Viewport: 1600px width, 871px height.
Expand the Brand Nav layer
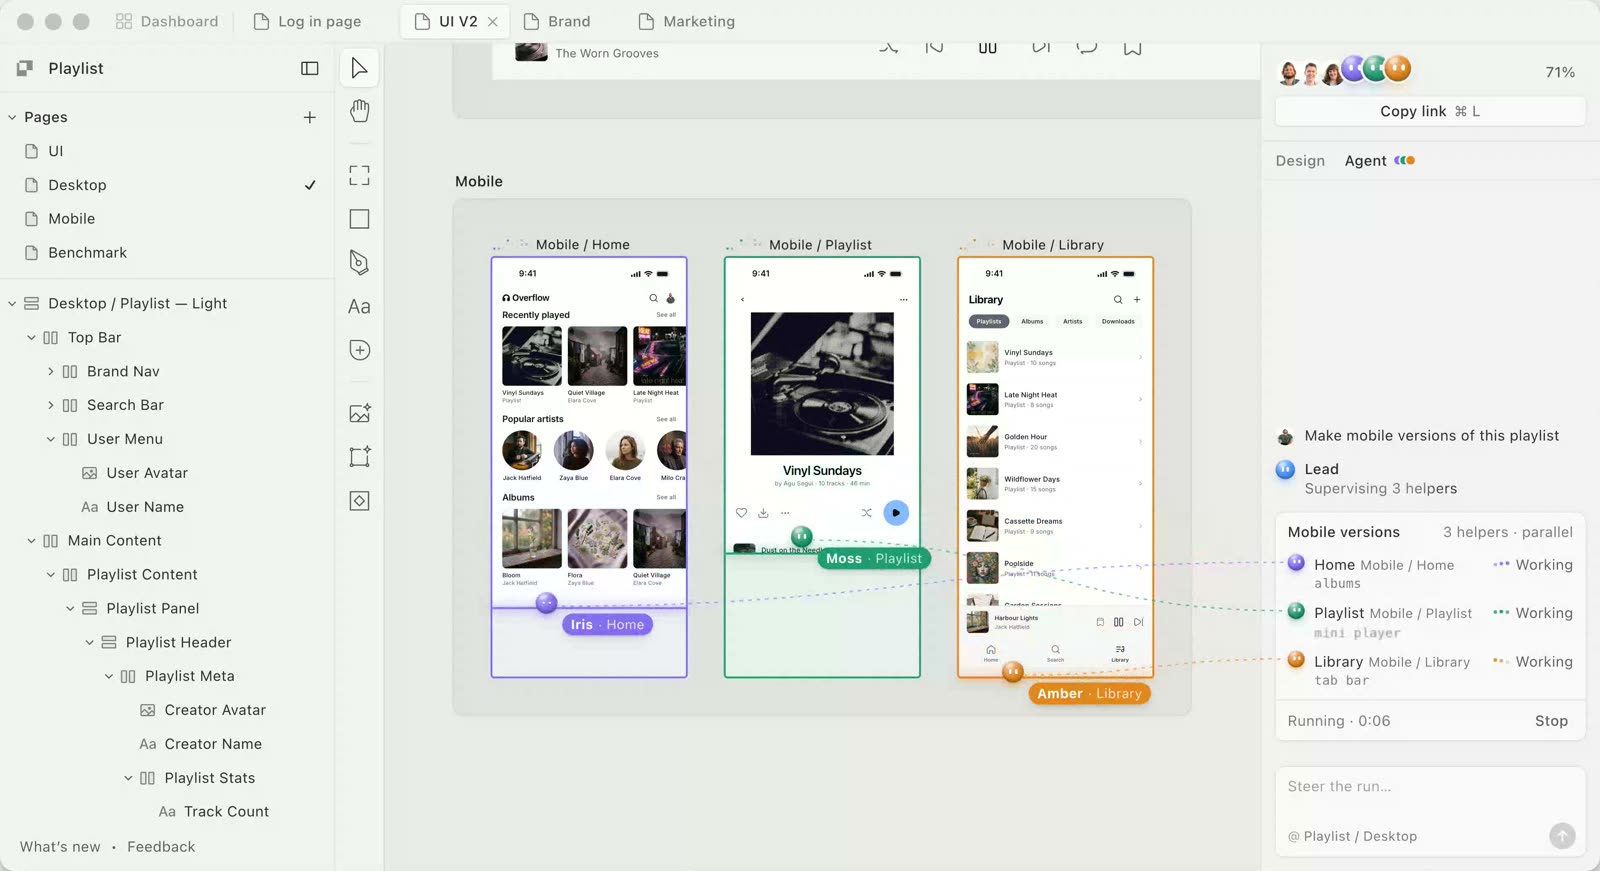(51, 372)
